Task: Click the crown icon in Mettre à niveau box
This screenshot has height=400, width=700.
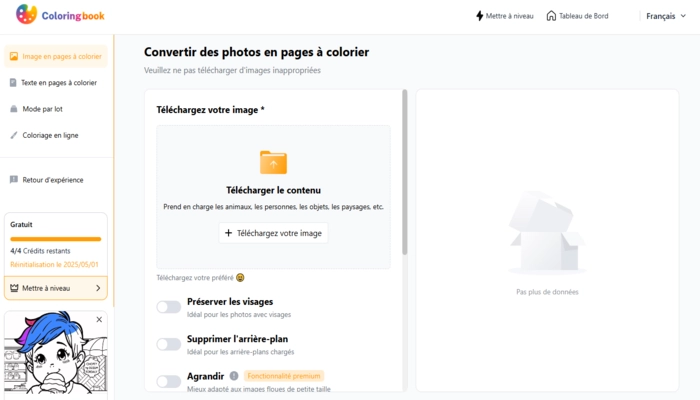Action: (14, 288)
